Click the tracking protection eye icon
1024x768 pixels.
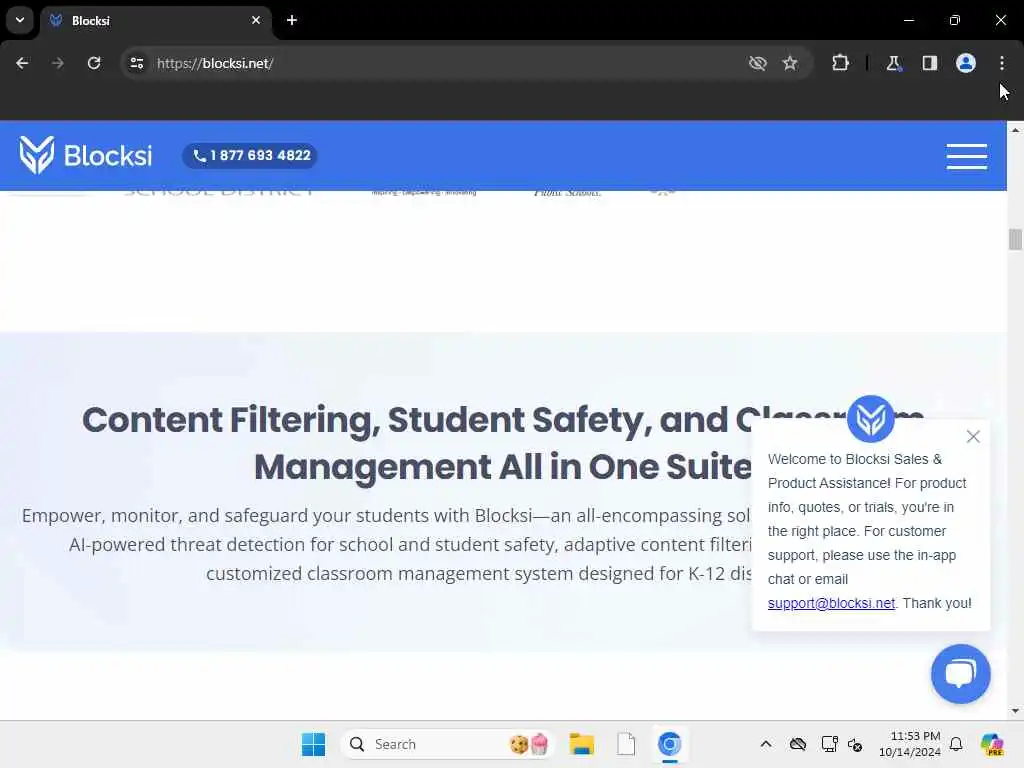click(x=758, y=63)
